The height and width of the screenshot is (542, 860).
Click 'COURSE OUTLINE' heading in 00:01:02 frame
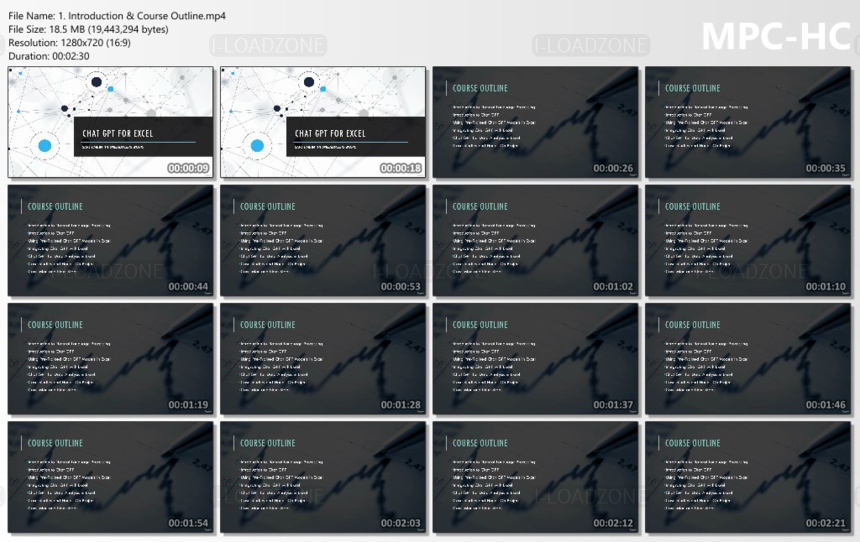pos(480,207)
